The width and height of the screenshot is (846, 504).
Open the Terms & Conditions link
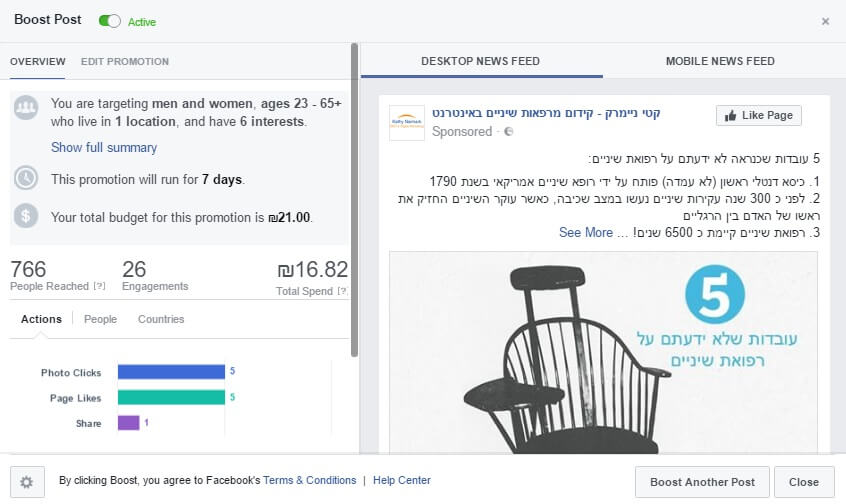point(310,480)
